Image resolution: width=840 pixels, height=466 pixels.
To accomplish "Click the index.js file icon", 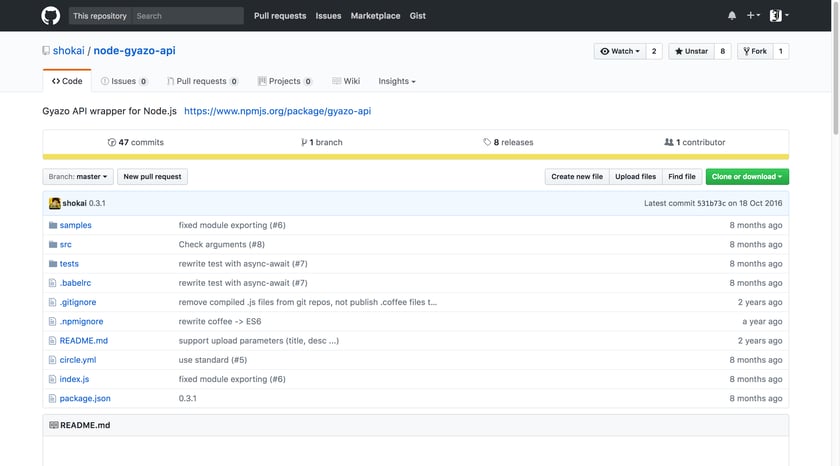I will (x=52, y=379).
